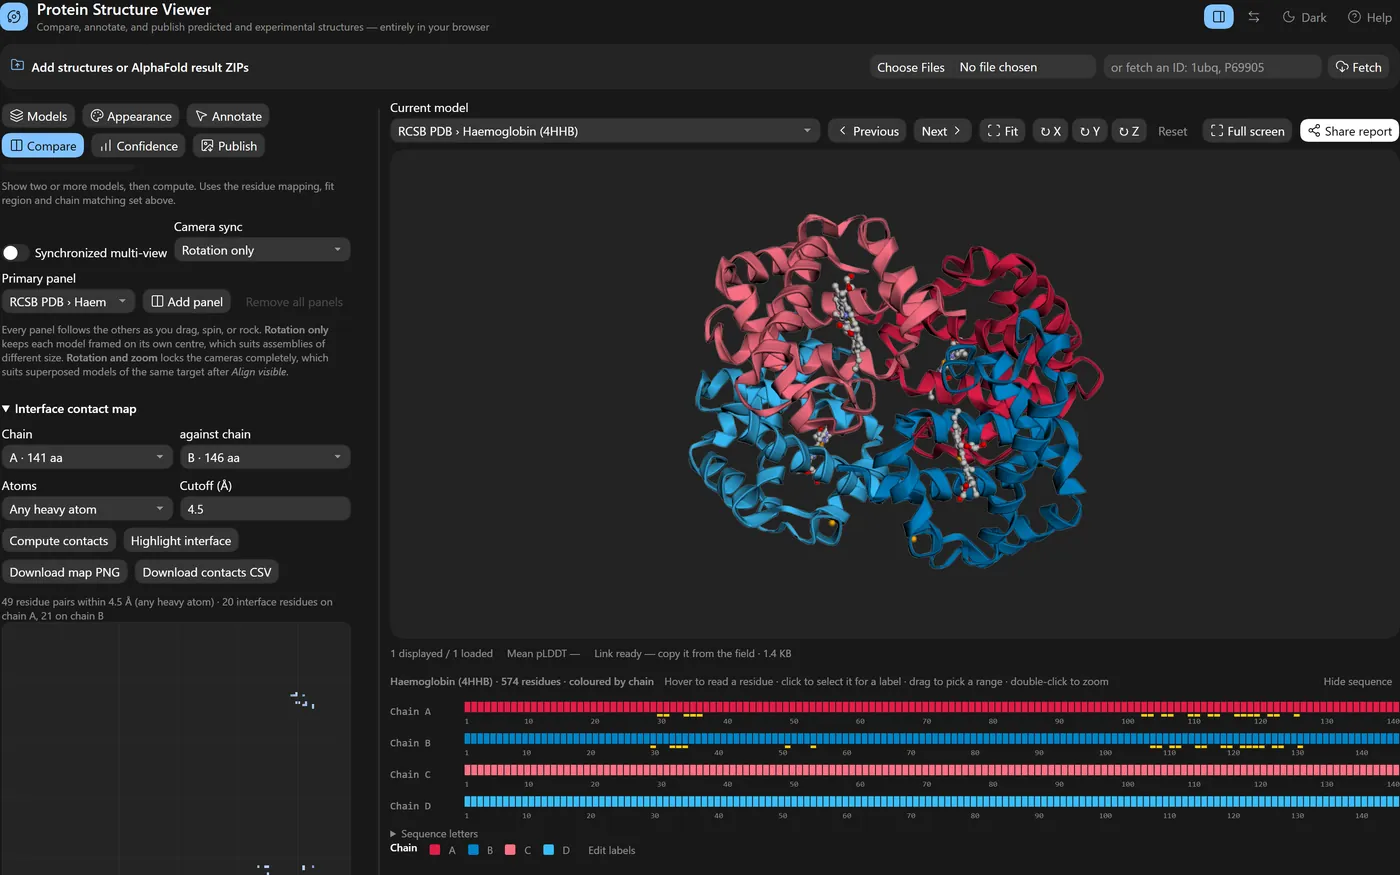Click the swap arrows icon in header
1400x875 pixels.
[1254, 17]
